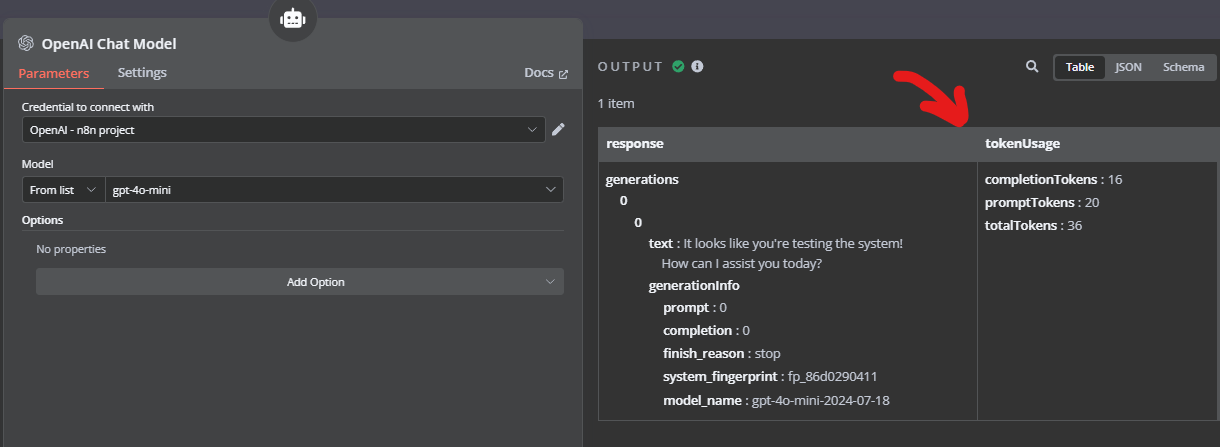Click the tokenUsage column header
Screen dimensions: 1220x447
(1022, 144)
